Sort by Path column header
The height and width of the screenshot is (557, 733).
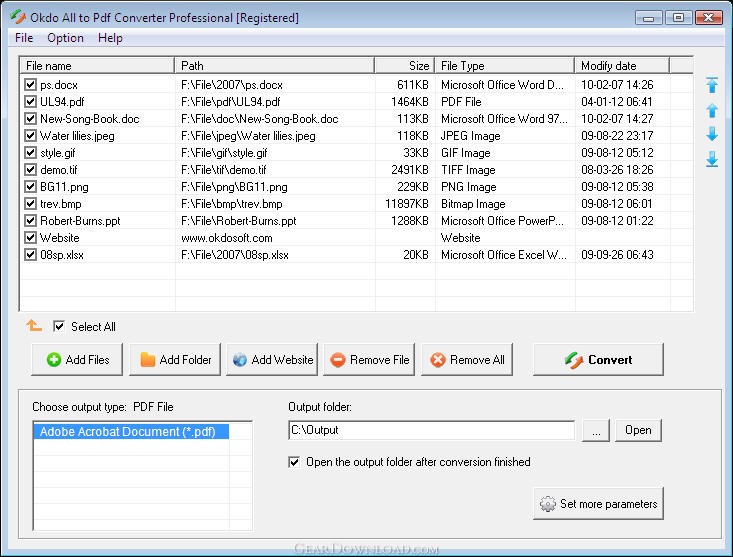[274, 65]
